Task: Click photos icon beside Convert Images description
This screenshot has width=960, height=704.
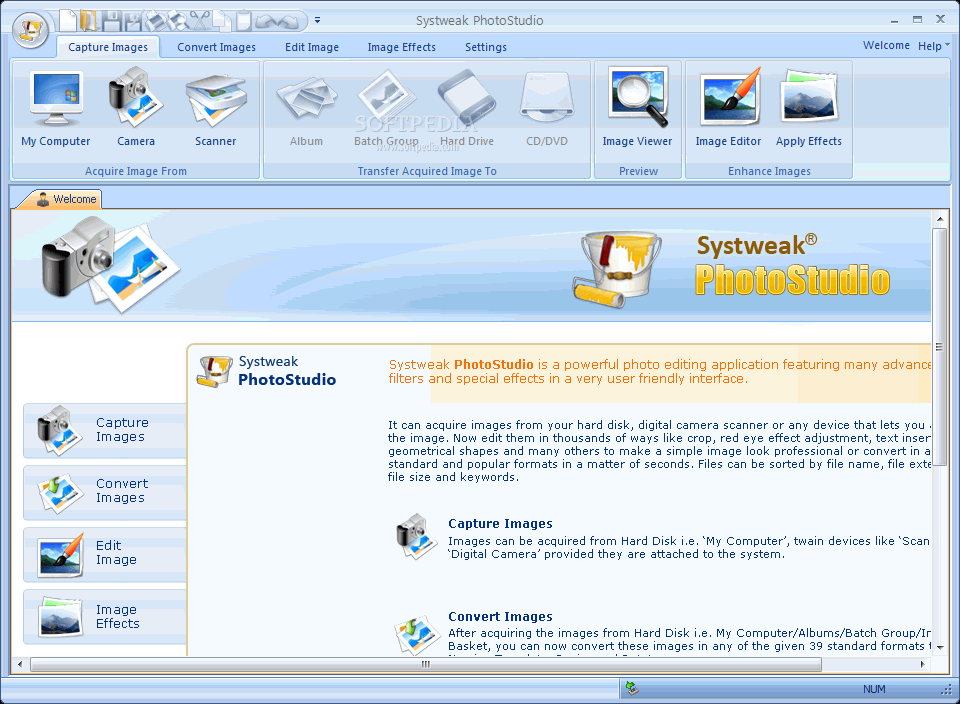Action: [417, 634]
